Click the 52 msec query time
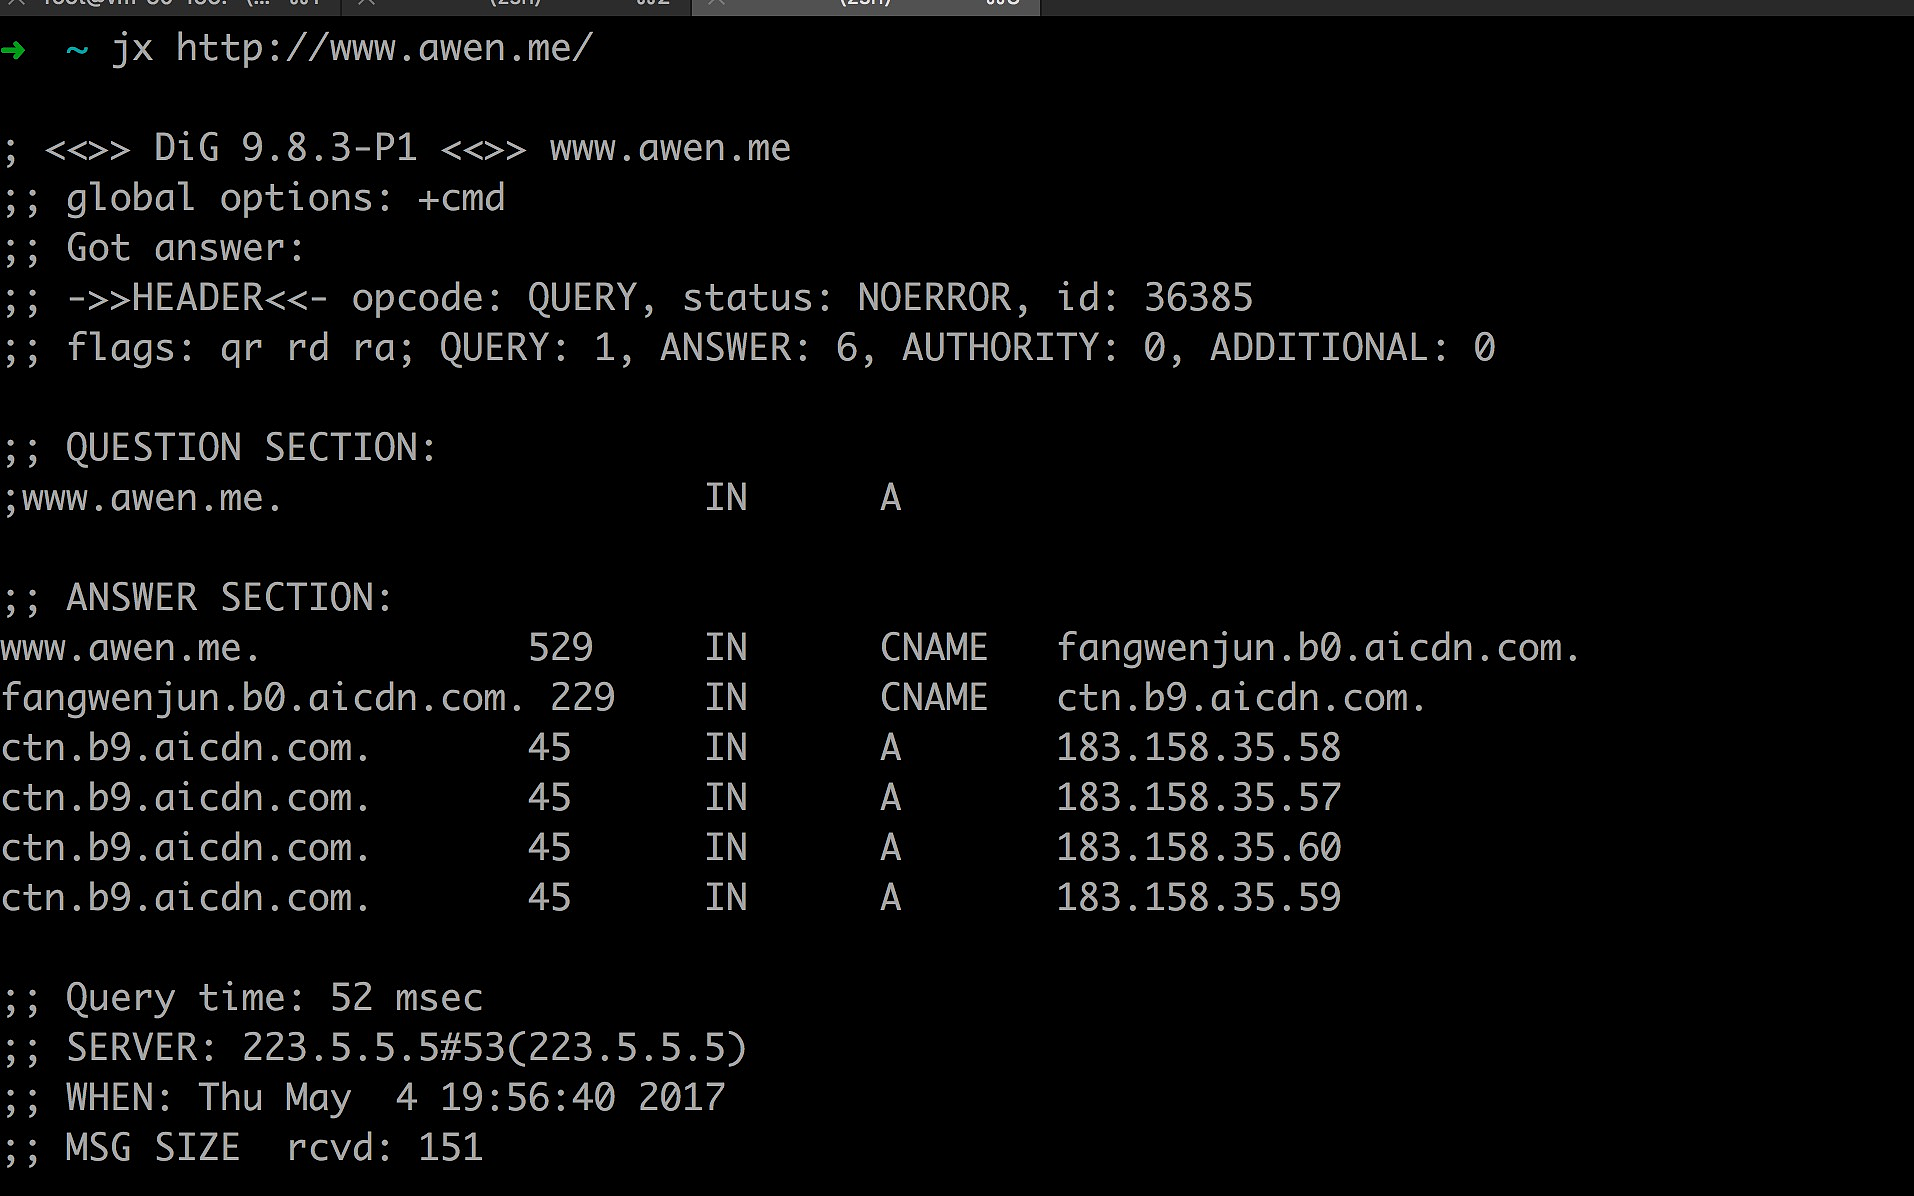The height and width of the screenshot is (1196, 1914). click(x=406, y=998)
